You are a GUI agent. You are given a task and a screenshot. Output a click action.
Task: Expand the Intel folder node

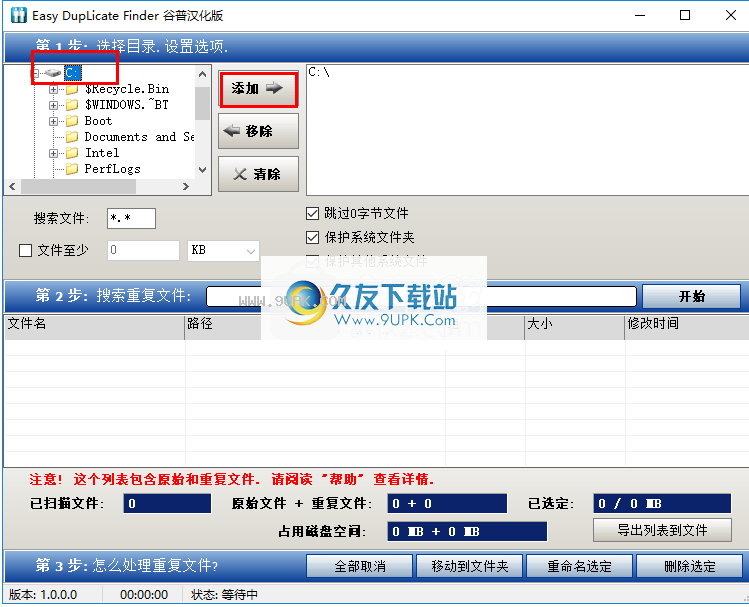click(x=54, y=153)
